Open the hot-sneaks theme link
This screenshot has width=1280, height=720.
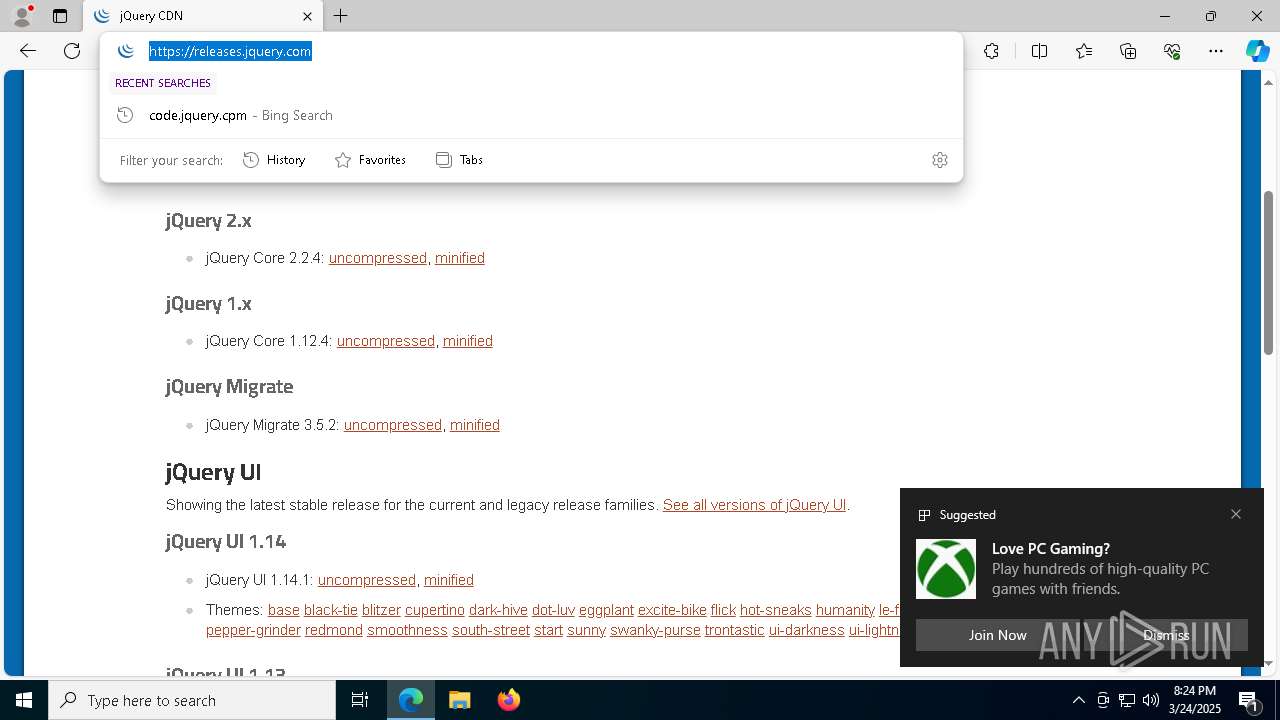click(x=776, y=610)
